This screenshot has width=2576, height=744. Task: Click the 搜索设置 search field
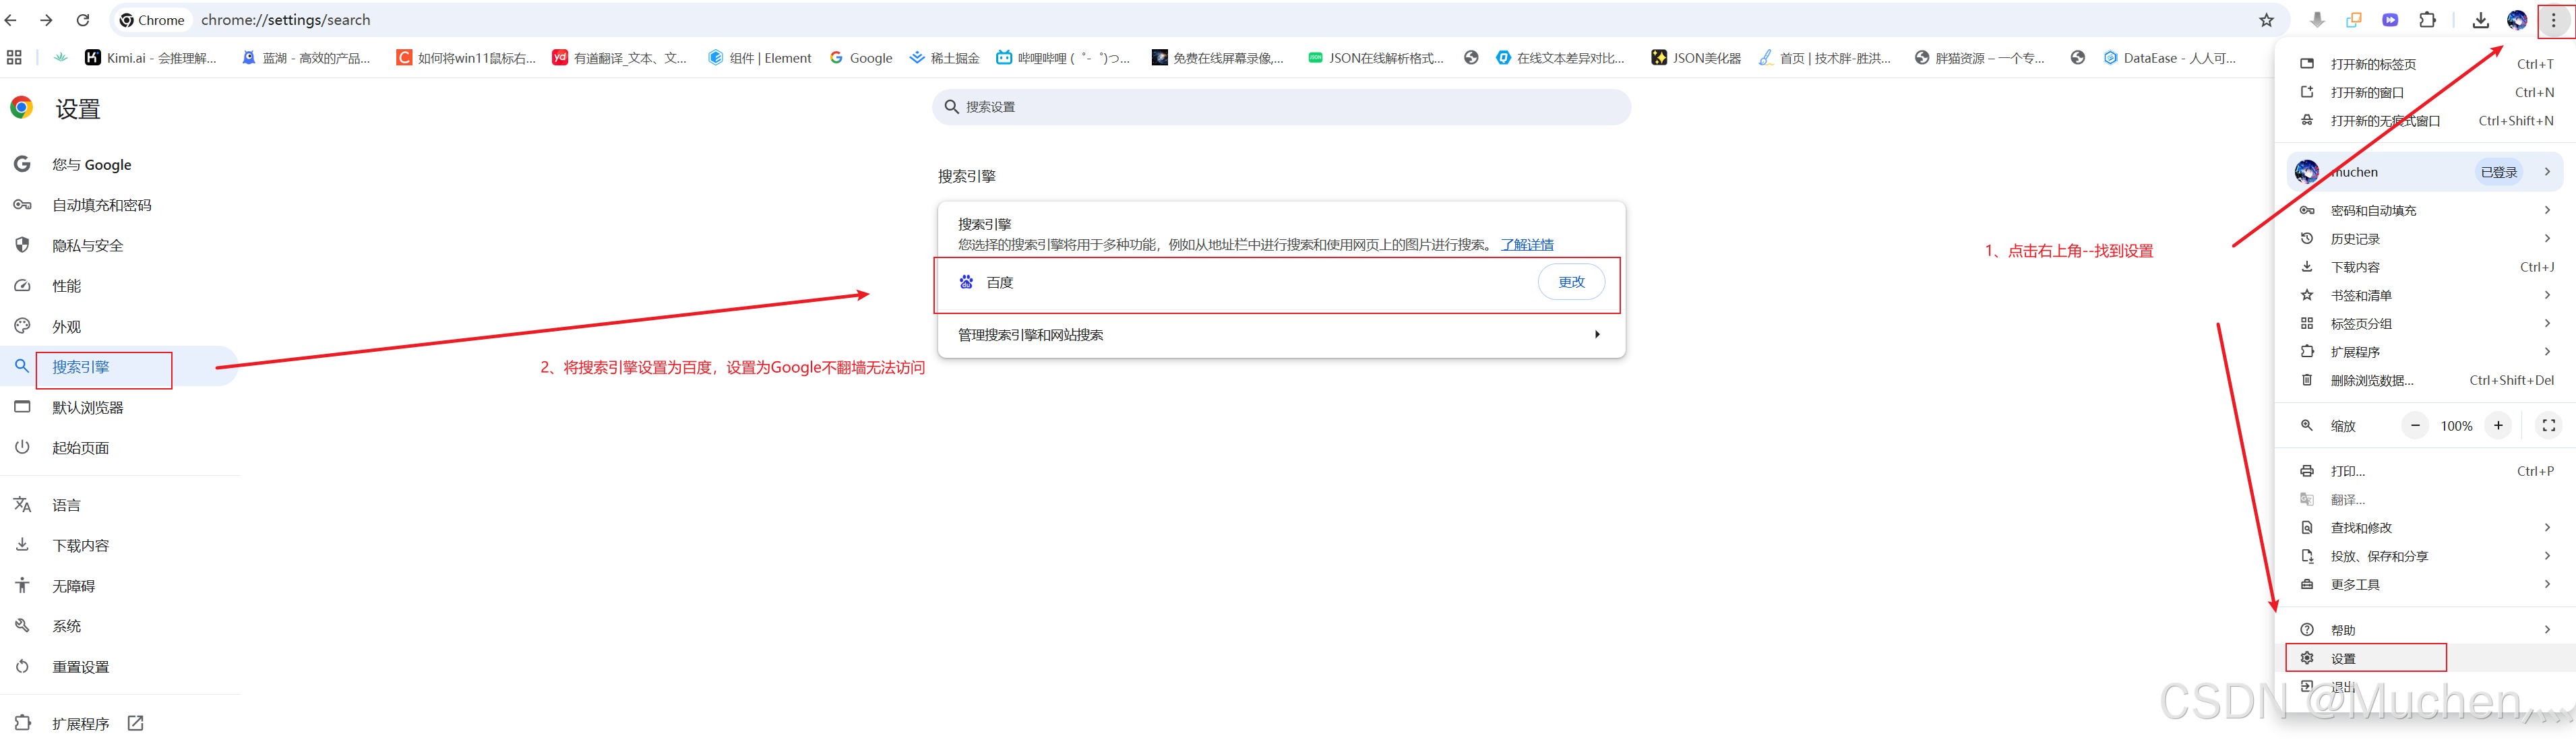tap(1280, 107)
